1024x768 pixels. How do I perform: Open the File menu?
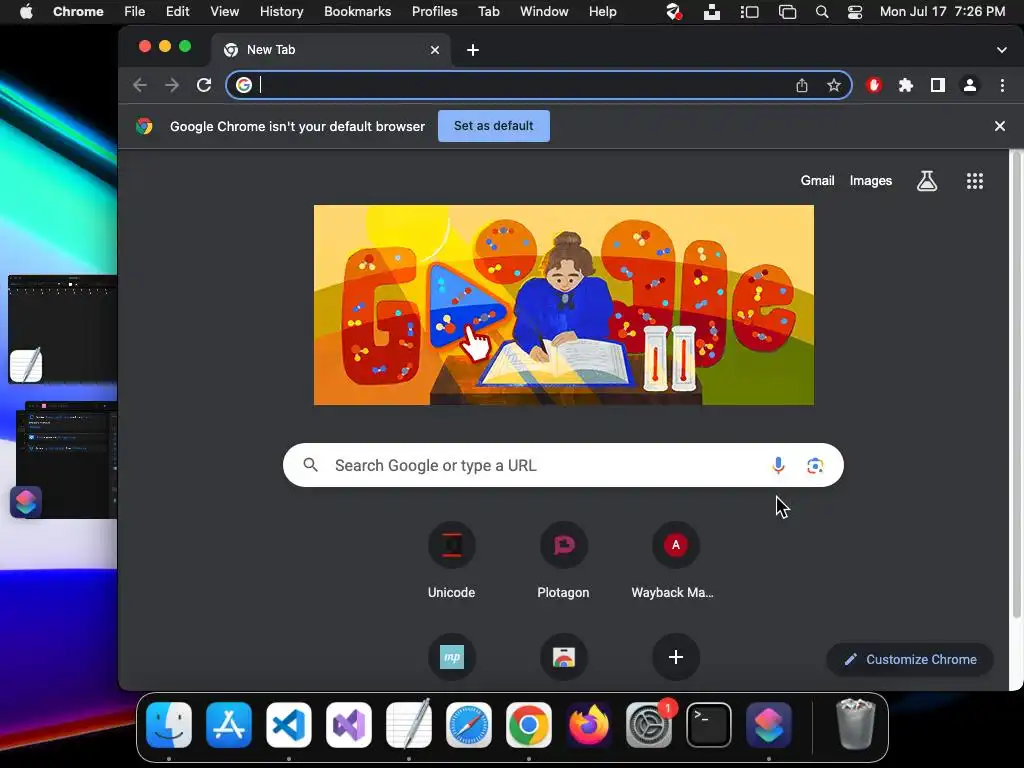pos(135,12)
